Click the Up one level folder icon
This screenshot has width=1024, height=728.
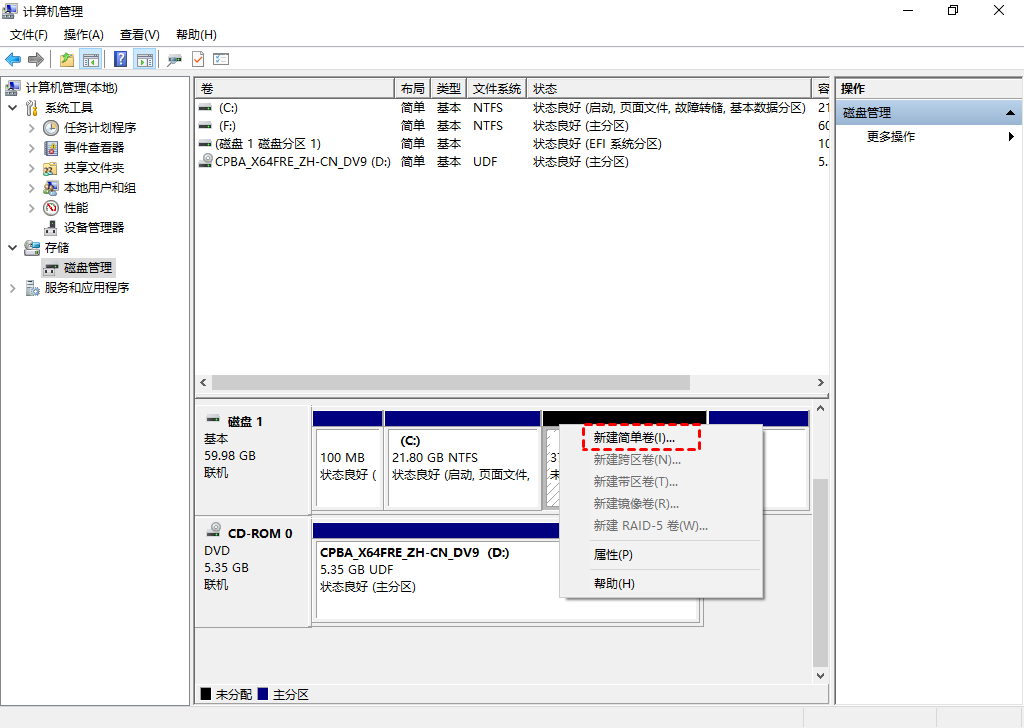point(67,59)
